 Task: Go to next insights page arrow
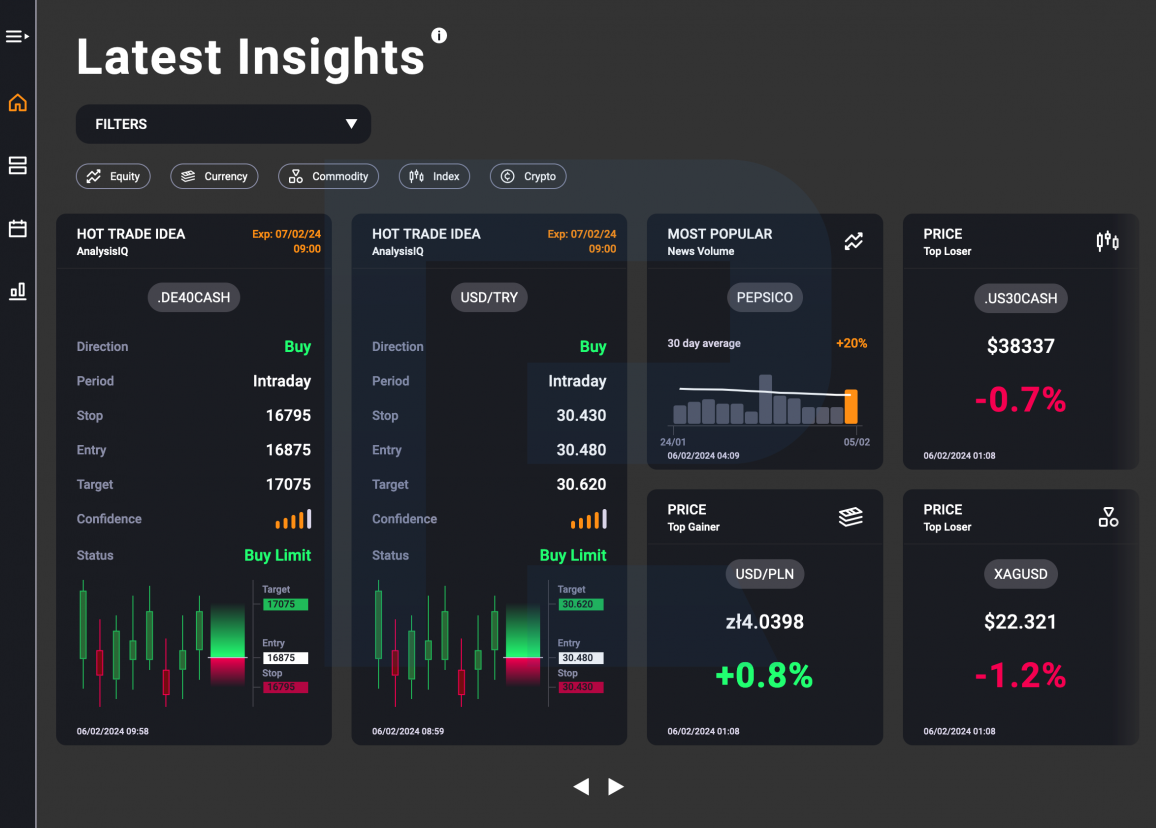tap(616, 787)
